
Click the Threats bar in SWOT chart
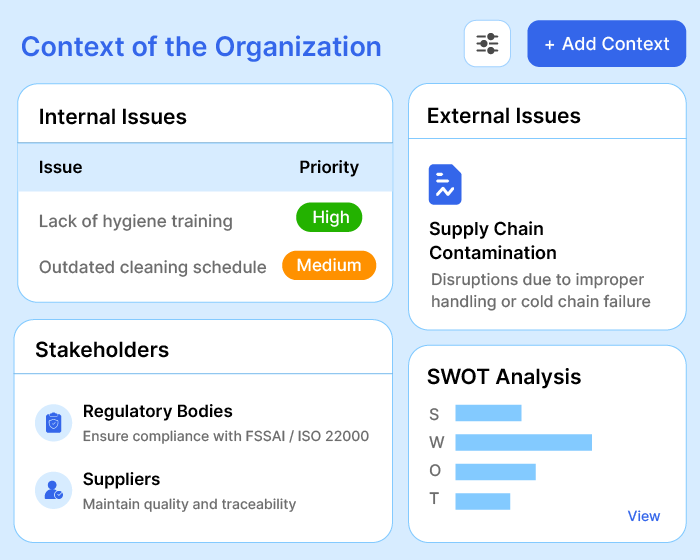click(x=482, y=500)
